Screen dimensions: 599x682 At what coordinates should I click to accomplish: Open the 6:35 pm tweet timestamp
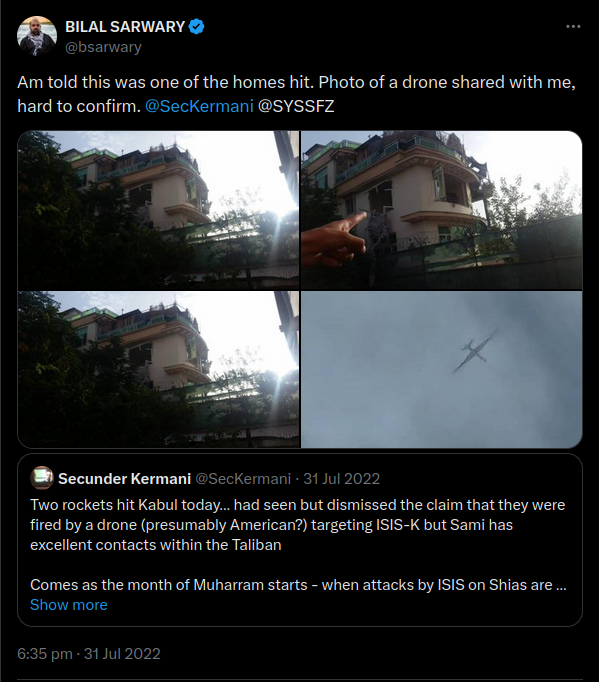click(x=89, y=653)
